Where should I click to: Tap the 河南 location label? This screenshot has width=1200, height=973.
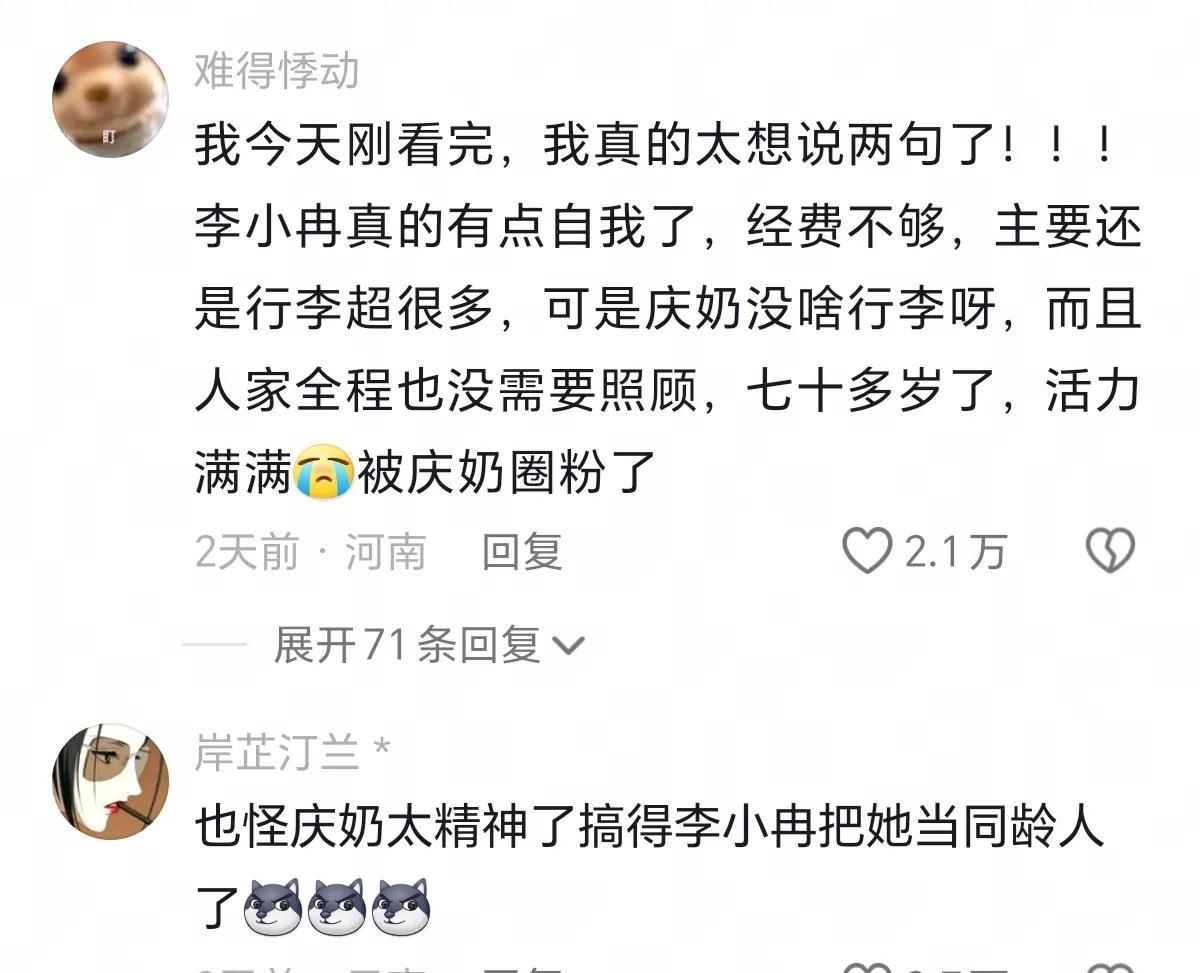tap(386, 551)
